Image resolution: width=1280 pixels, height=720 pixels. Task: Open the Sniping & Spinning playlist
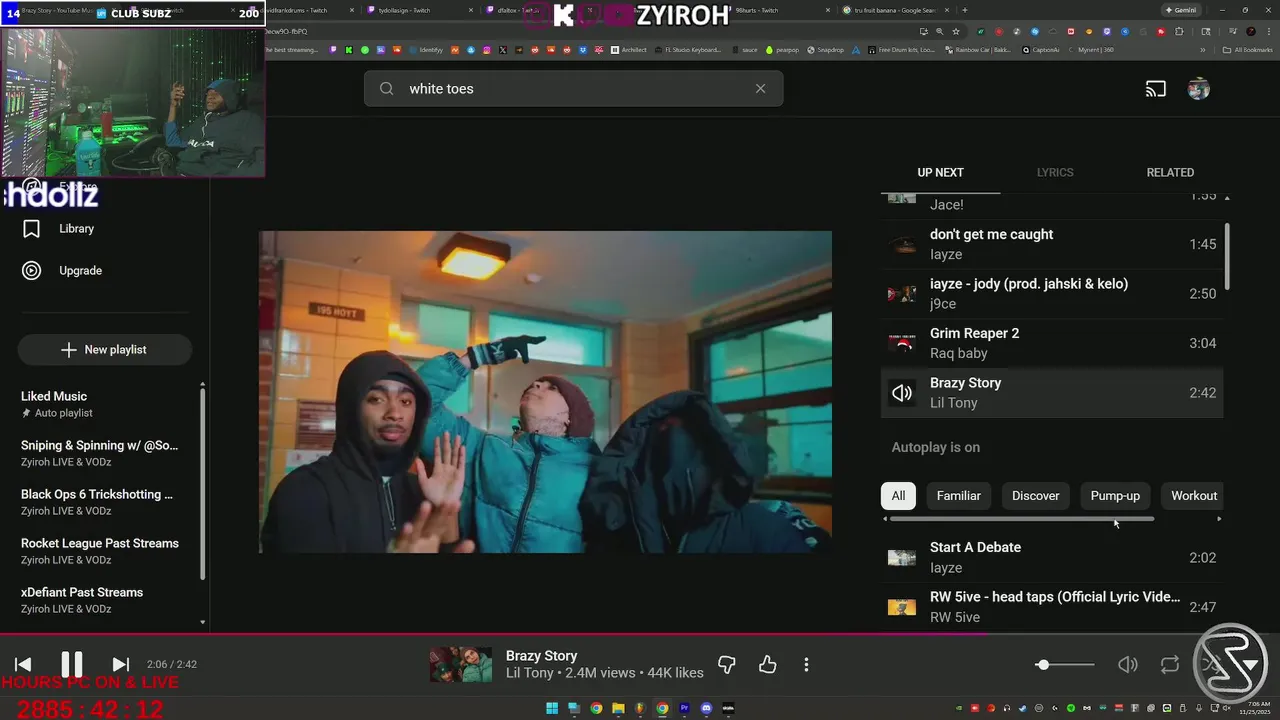pos(100,453)
